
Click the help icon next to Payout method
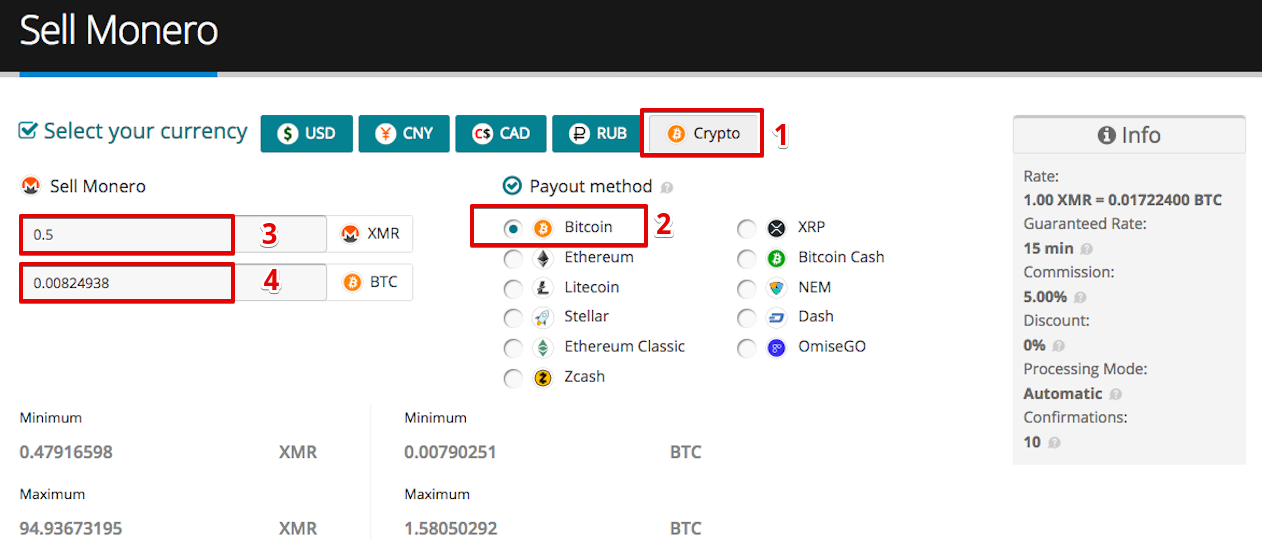(x=667, y=187)
